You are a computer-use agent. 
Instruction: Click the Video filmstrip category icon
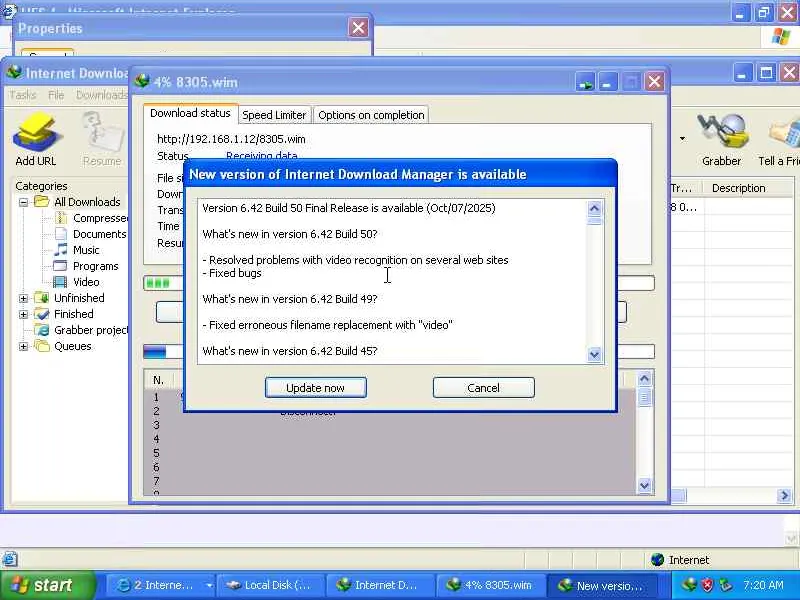[x=60, y=282]
